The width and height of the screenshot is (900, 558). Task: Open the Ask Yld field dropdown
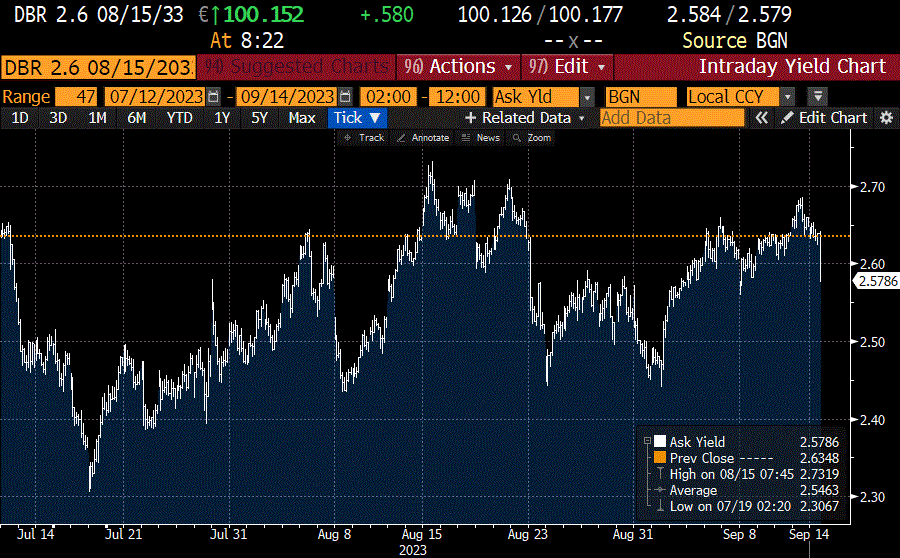587,97
